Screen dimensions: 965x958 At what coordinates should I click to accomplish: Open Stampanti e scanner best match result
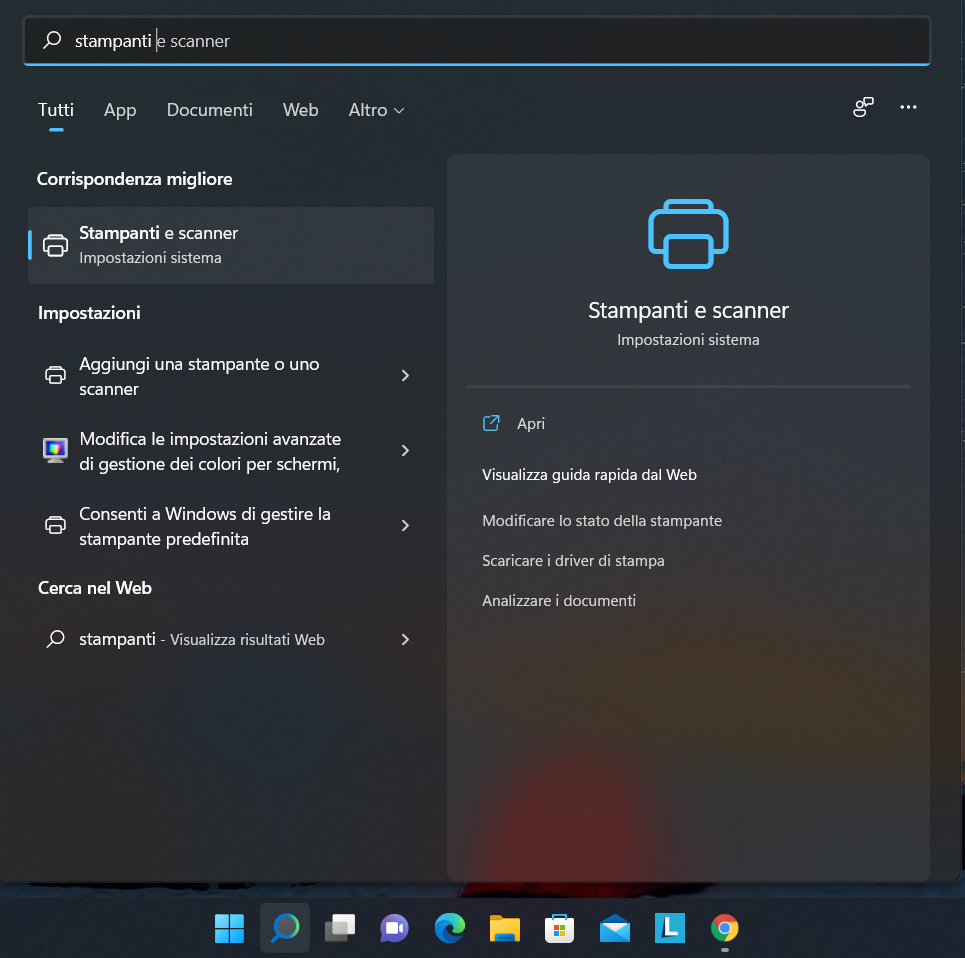coord(231,245)
